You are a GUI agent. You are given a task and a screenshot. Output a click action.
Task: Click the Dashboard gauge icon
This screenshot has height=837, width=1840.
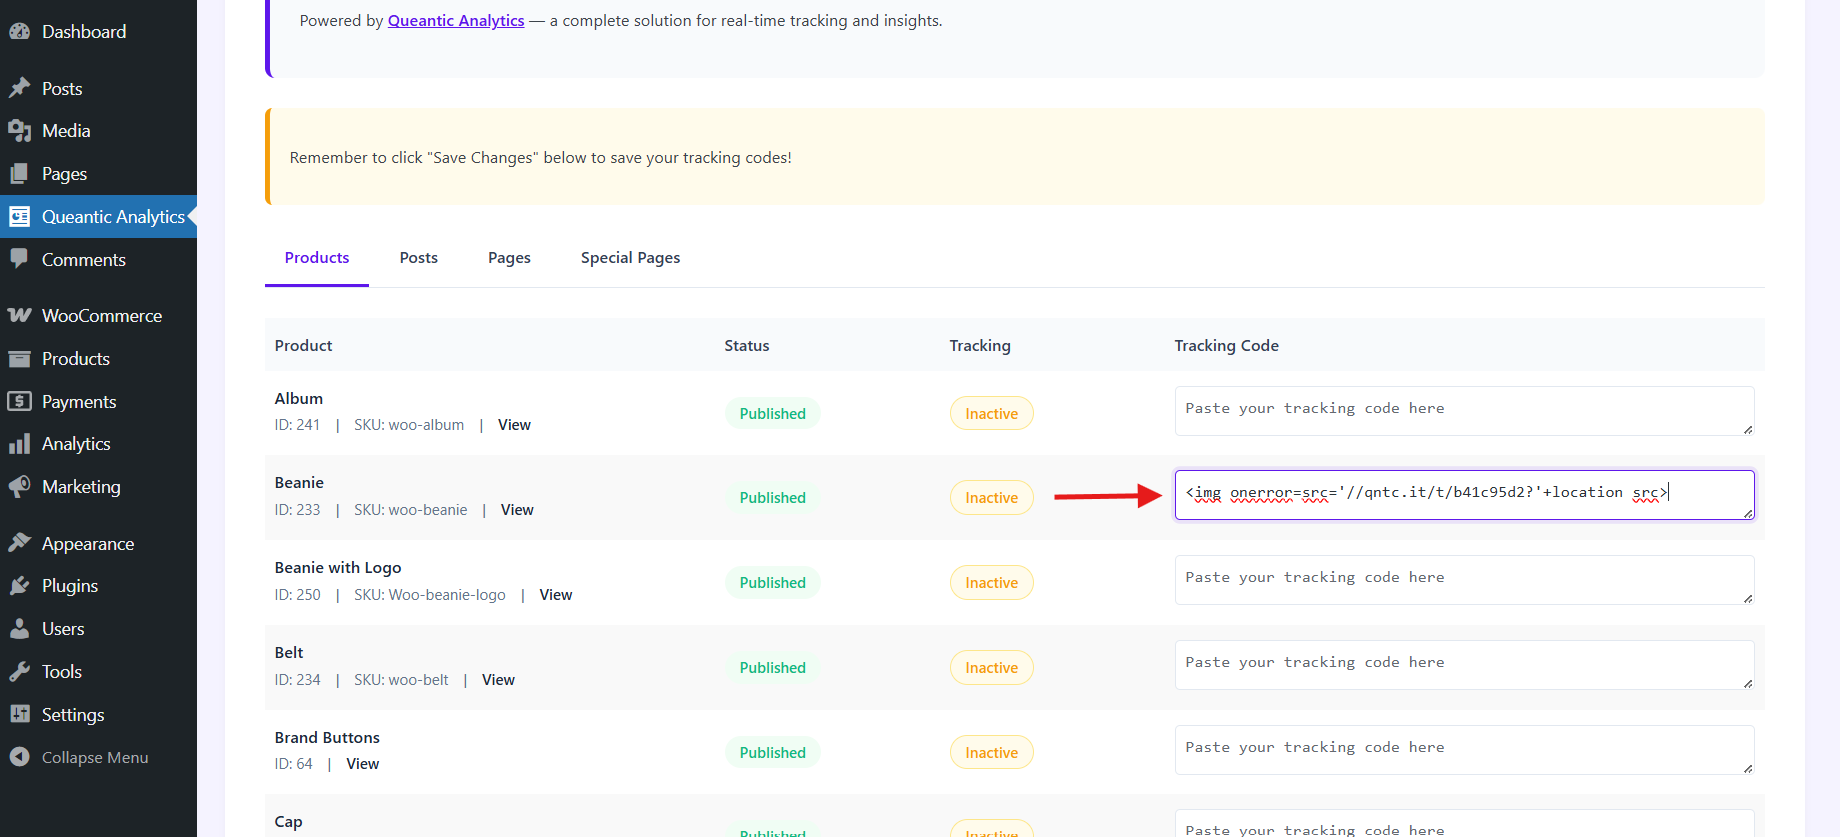tap(20, 31)
